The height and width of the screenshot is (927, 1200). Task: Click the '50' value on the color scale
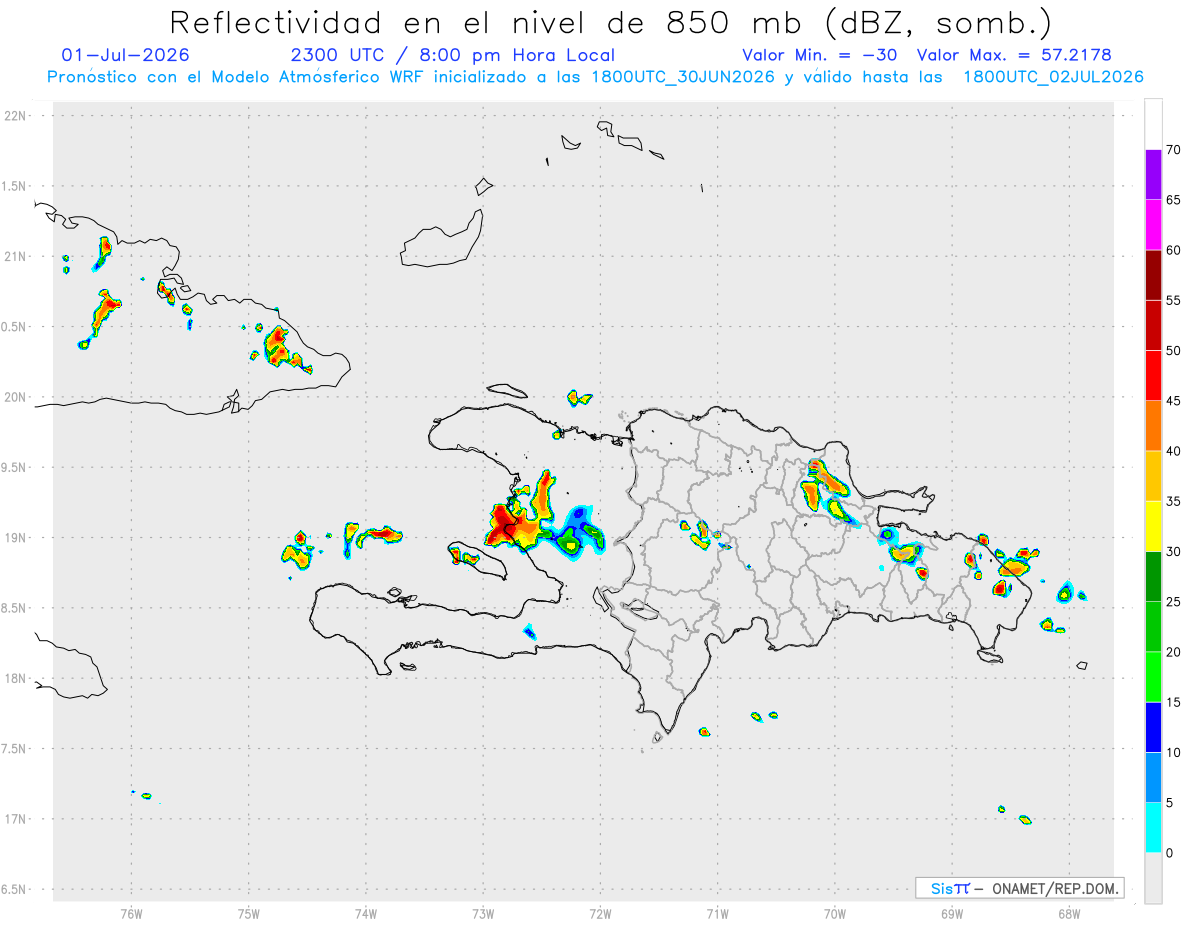(1174, 351)
